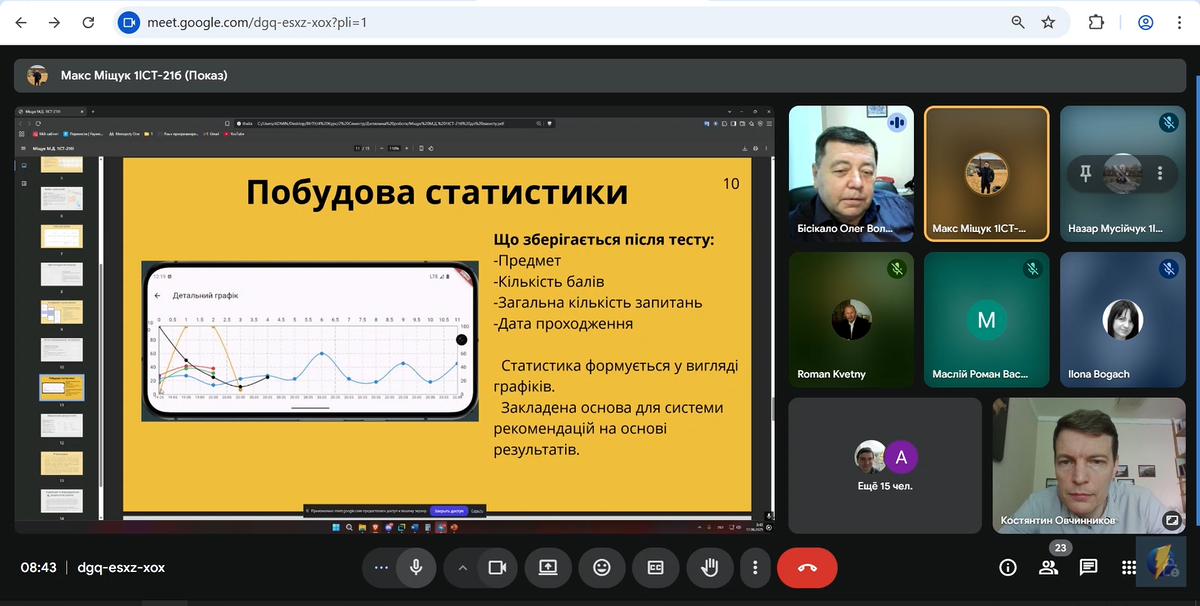1200x606 pixels.
Task: Mute the microphone in the call bar
Action: click(415, 567)
